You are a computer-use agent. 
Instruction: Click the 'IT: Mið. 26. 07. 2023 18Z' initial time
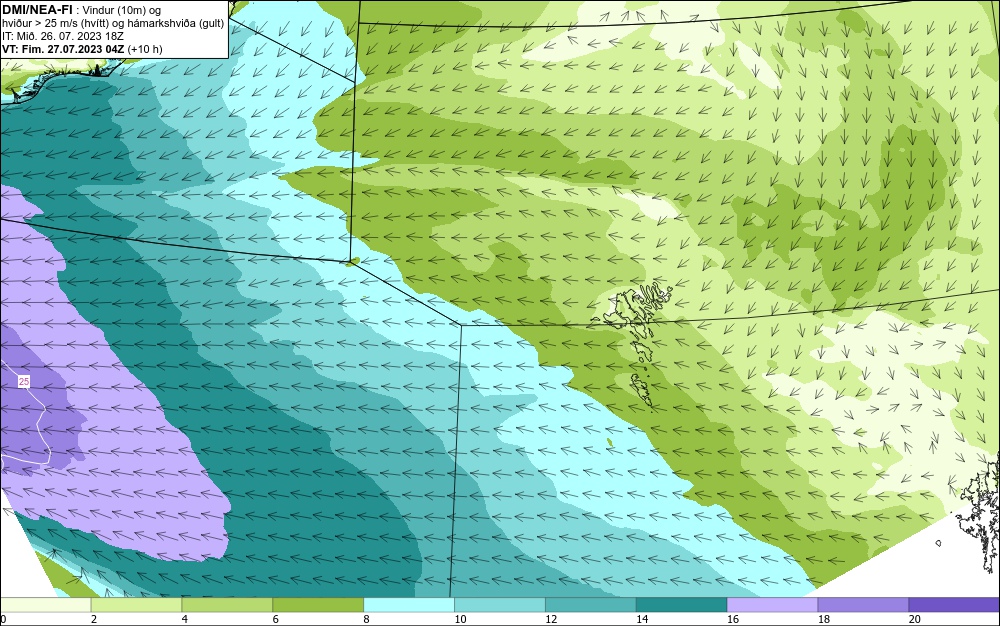pyautogui.click(x=62, y=36)
